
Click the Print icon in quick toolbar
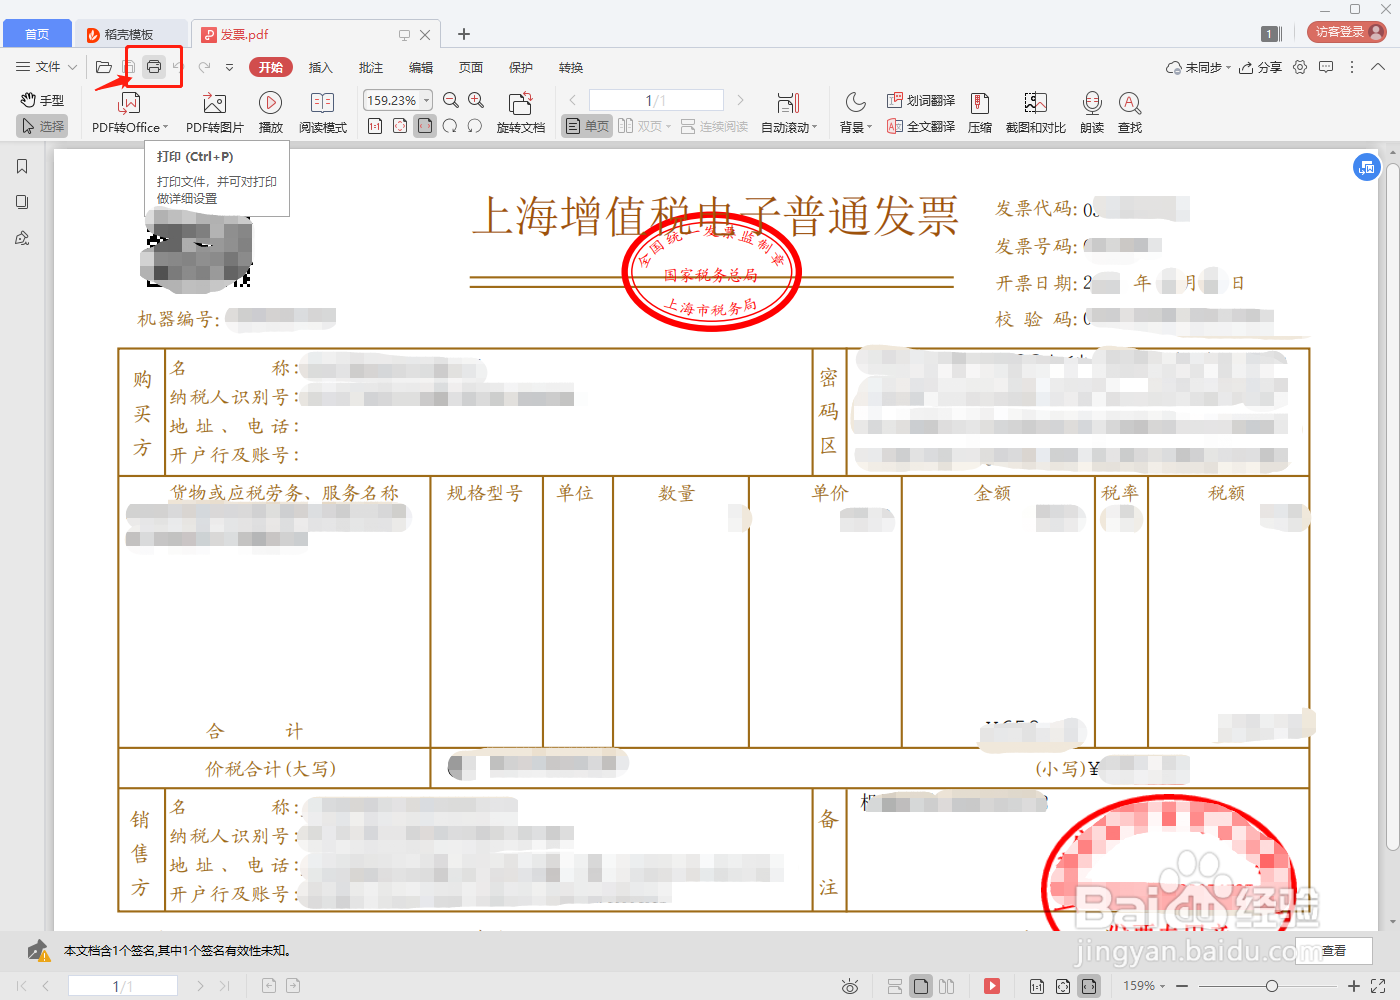click(x=154, y=67)
